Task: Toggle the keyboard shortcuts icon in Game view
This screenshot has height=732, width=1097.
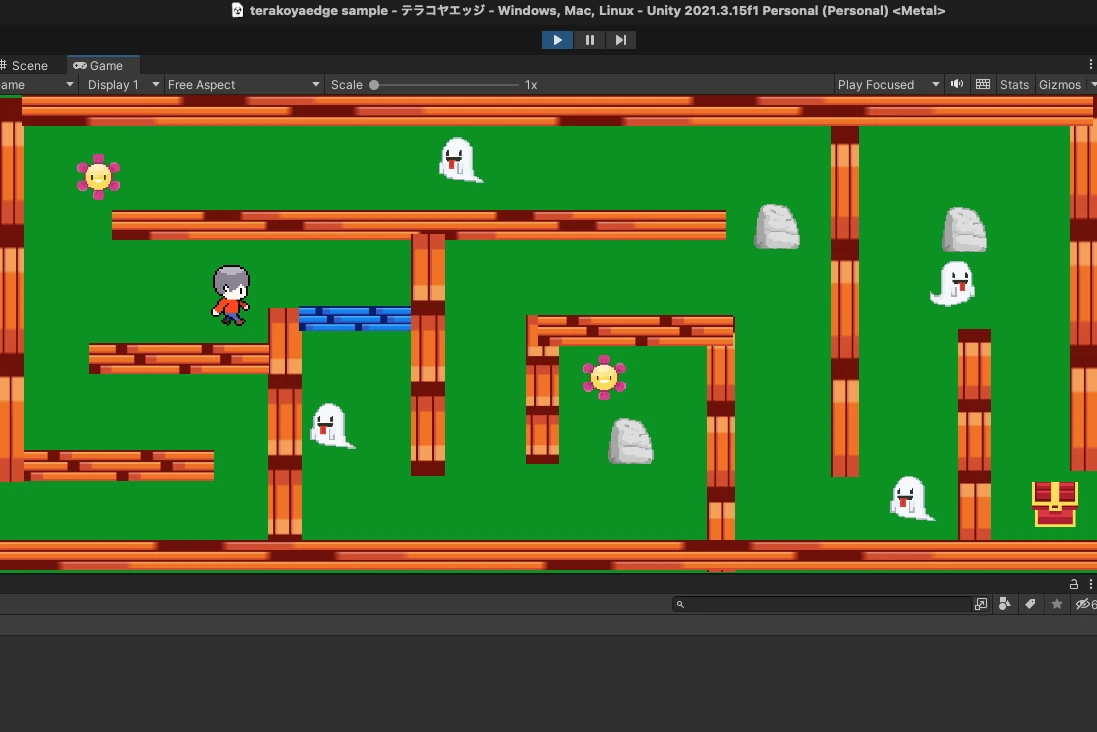Action: coord(983,84)
